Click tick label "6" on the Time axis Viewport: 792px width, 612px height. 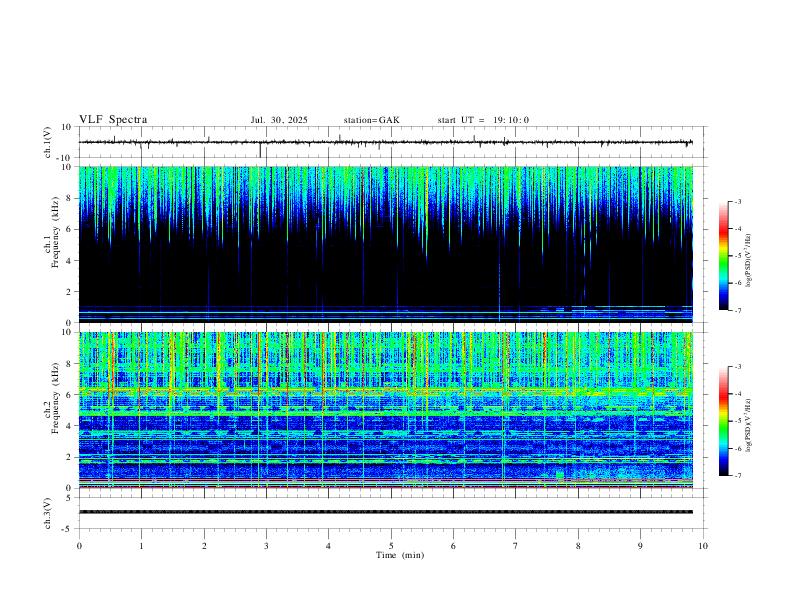[x=454, y=546]
